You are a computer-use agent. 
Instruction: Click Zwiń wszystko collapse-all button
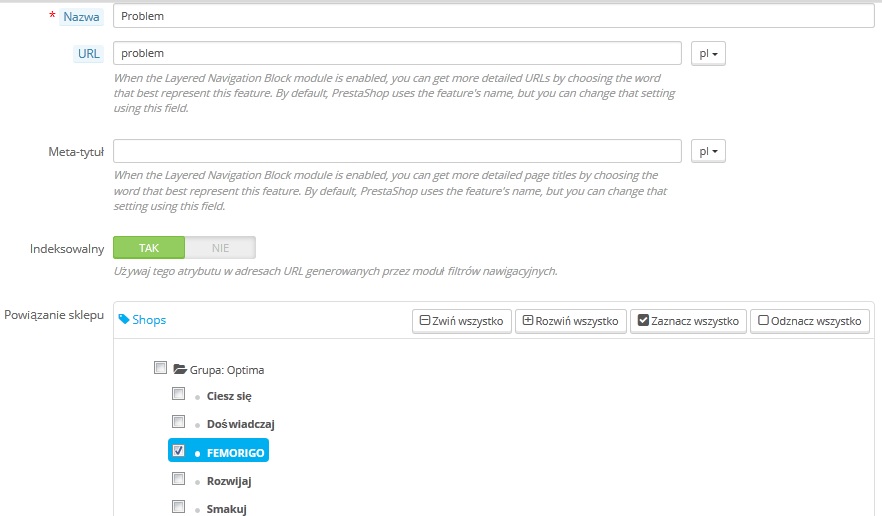pos(461,321)
